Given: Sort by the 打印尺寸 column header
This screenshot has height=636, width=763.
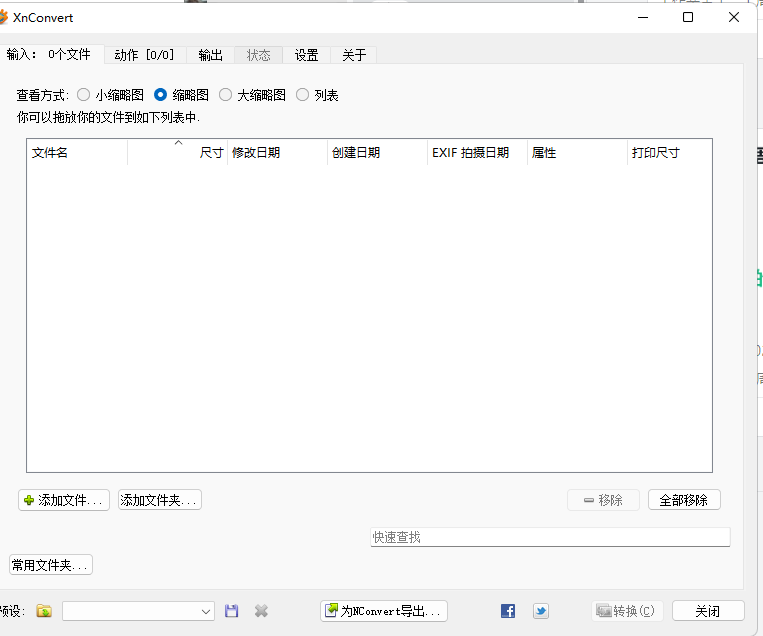Looking at the screenshot, I should coord(670,152).
